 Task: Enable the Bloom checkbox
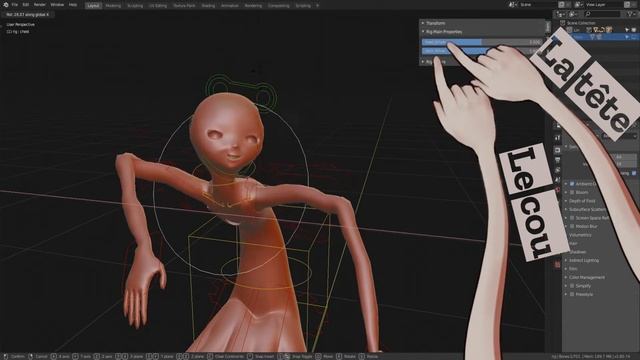click(572, 192)
